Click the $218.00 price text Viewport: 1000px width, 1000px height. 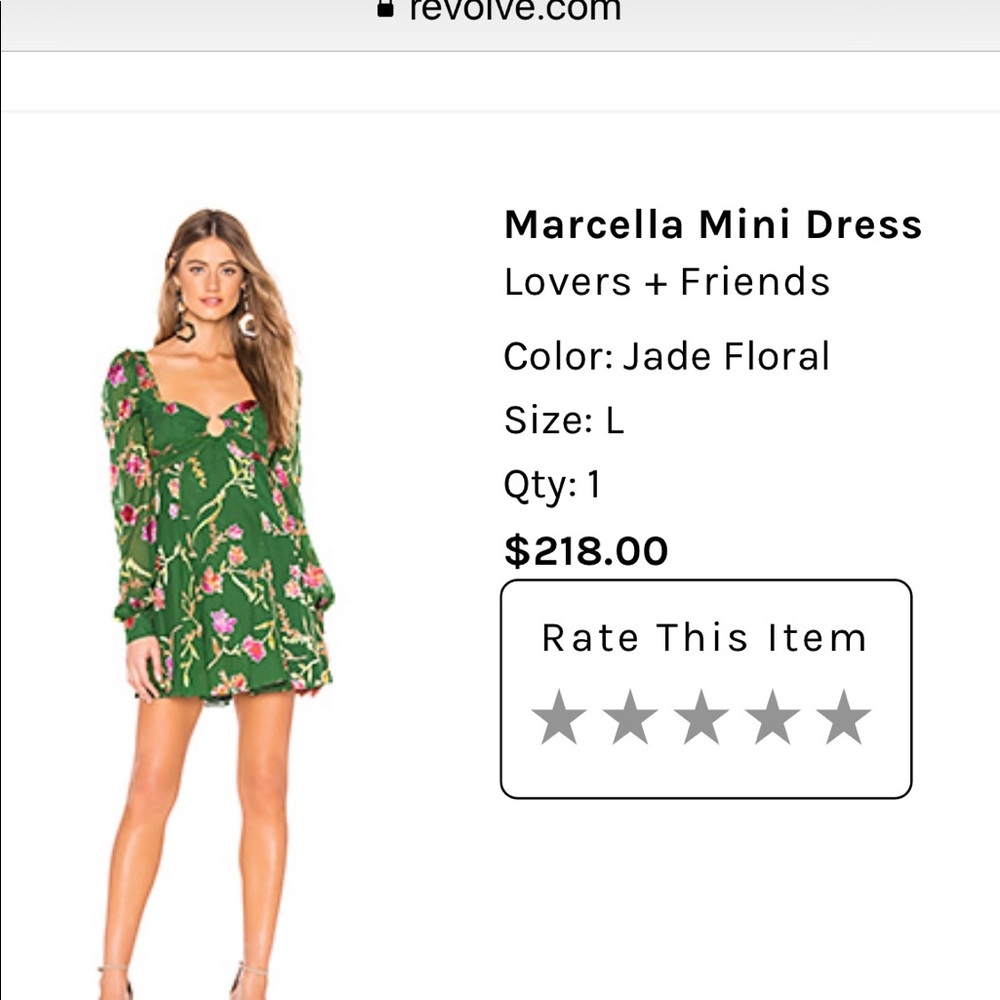(x=586, y=549)
